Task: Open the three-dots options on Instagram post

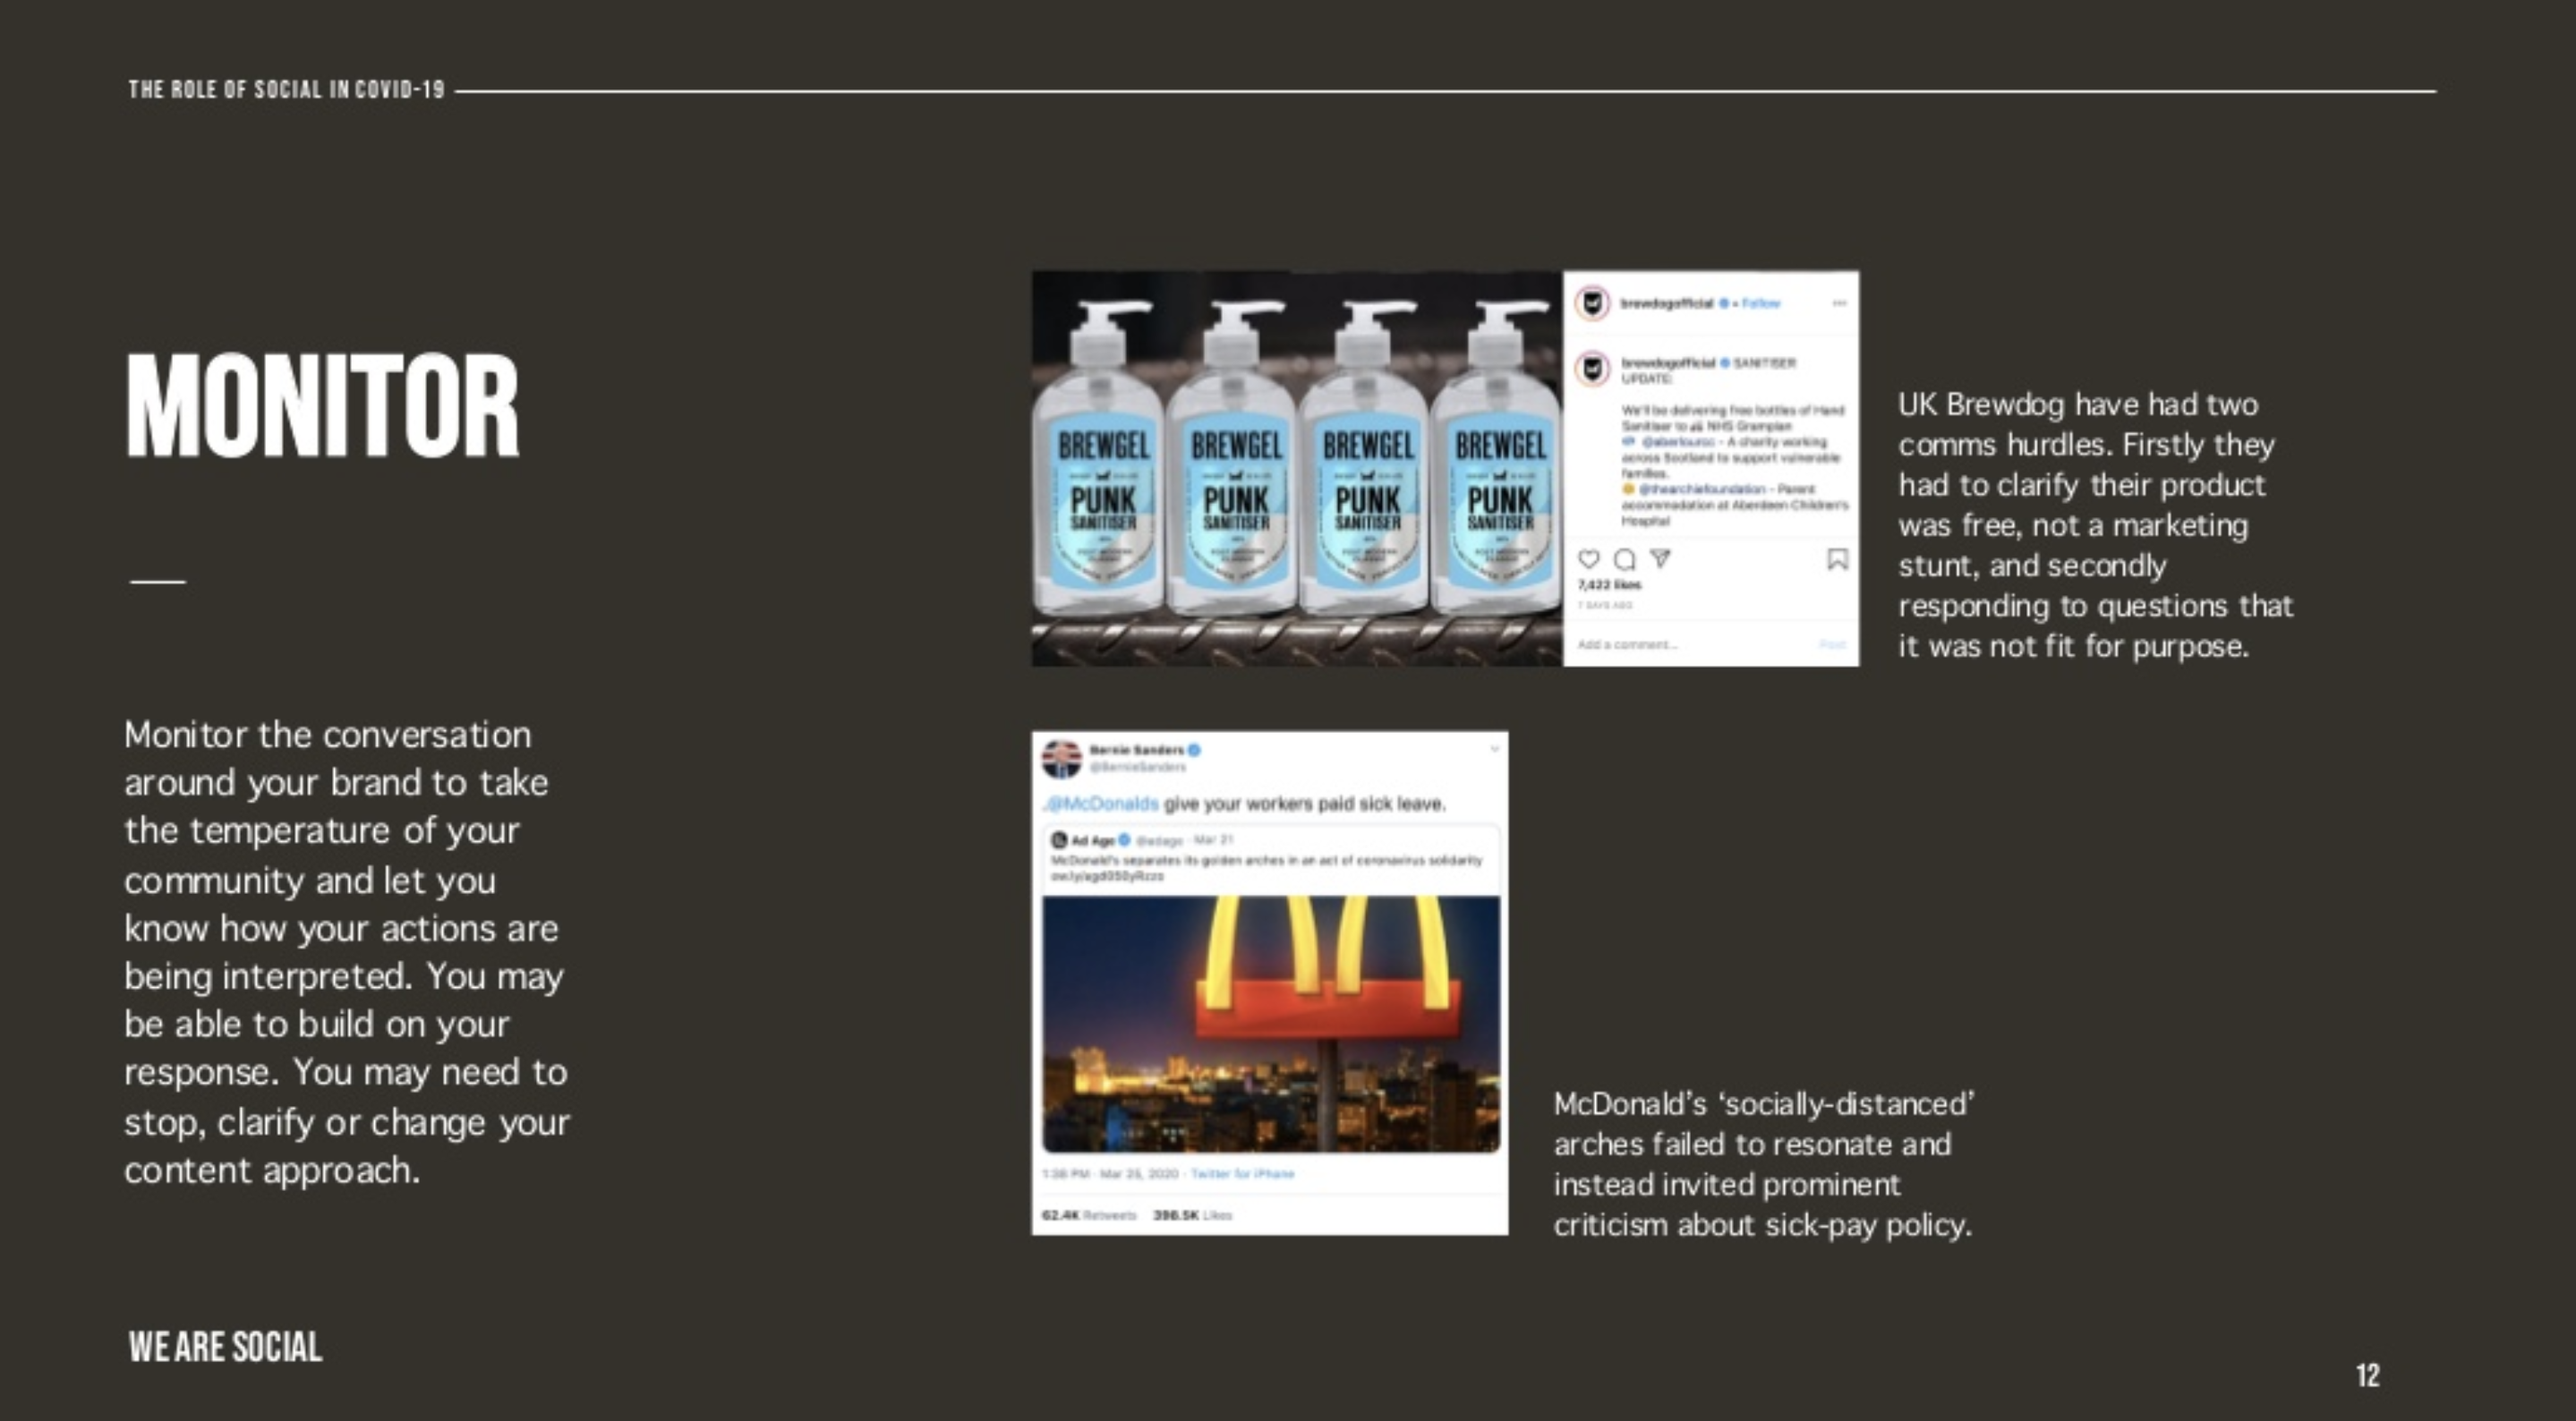Action: point(1839,303)
